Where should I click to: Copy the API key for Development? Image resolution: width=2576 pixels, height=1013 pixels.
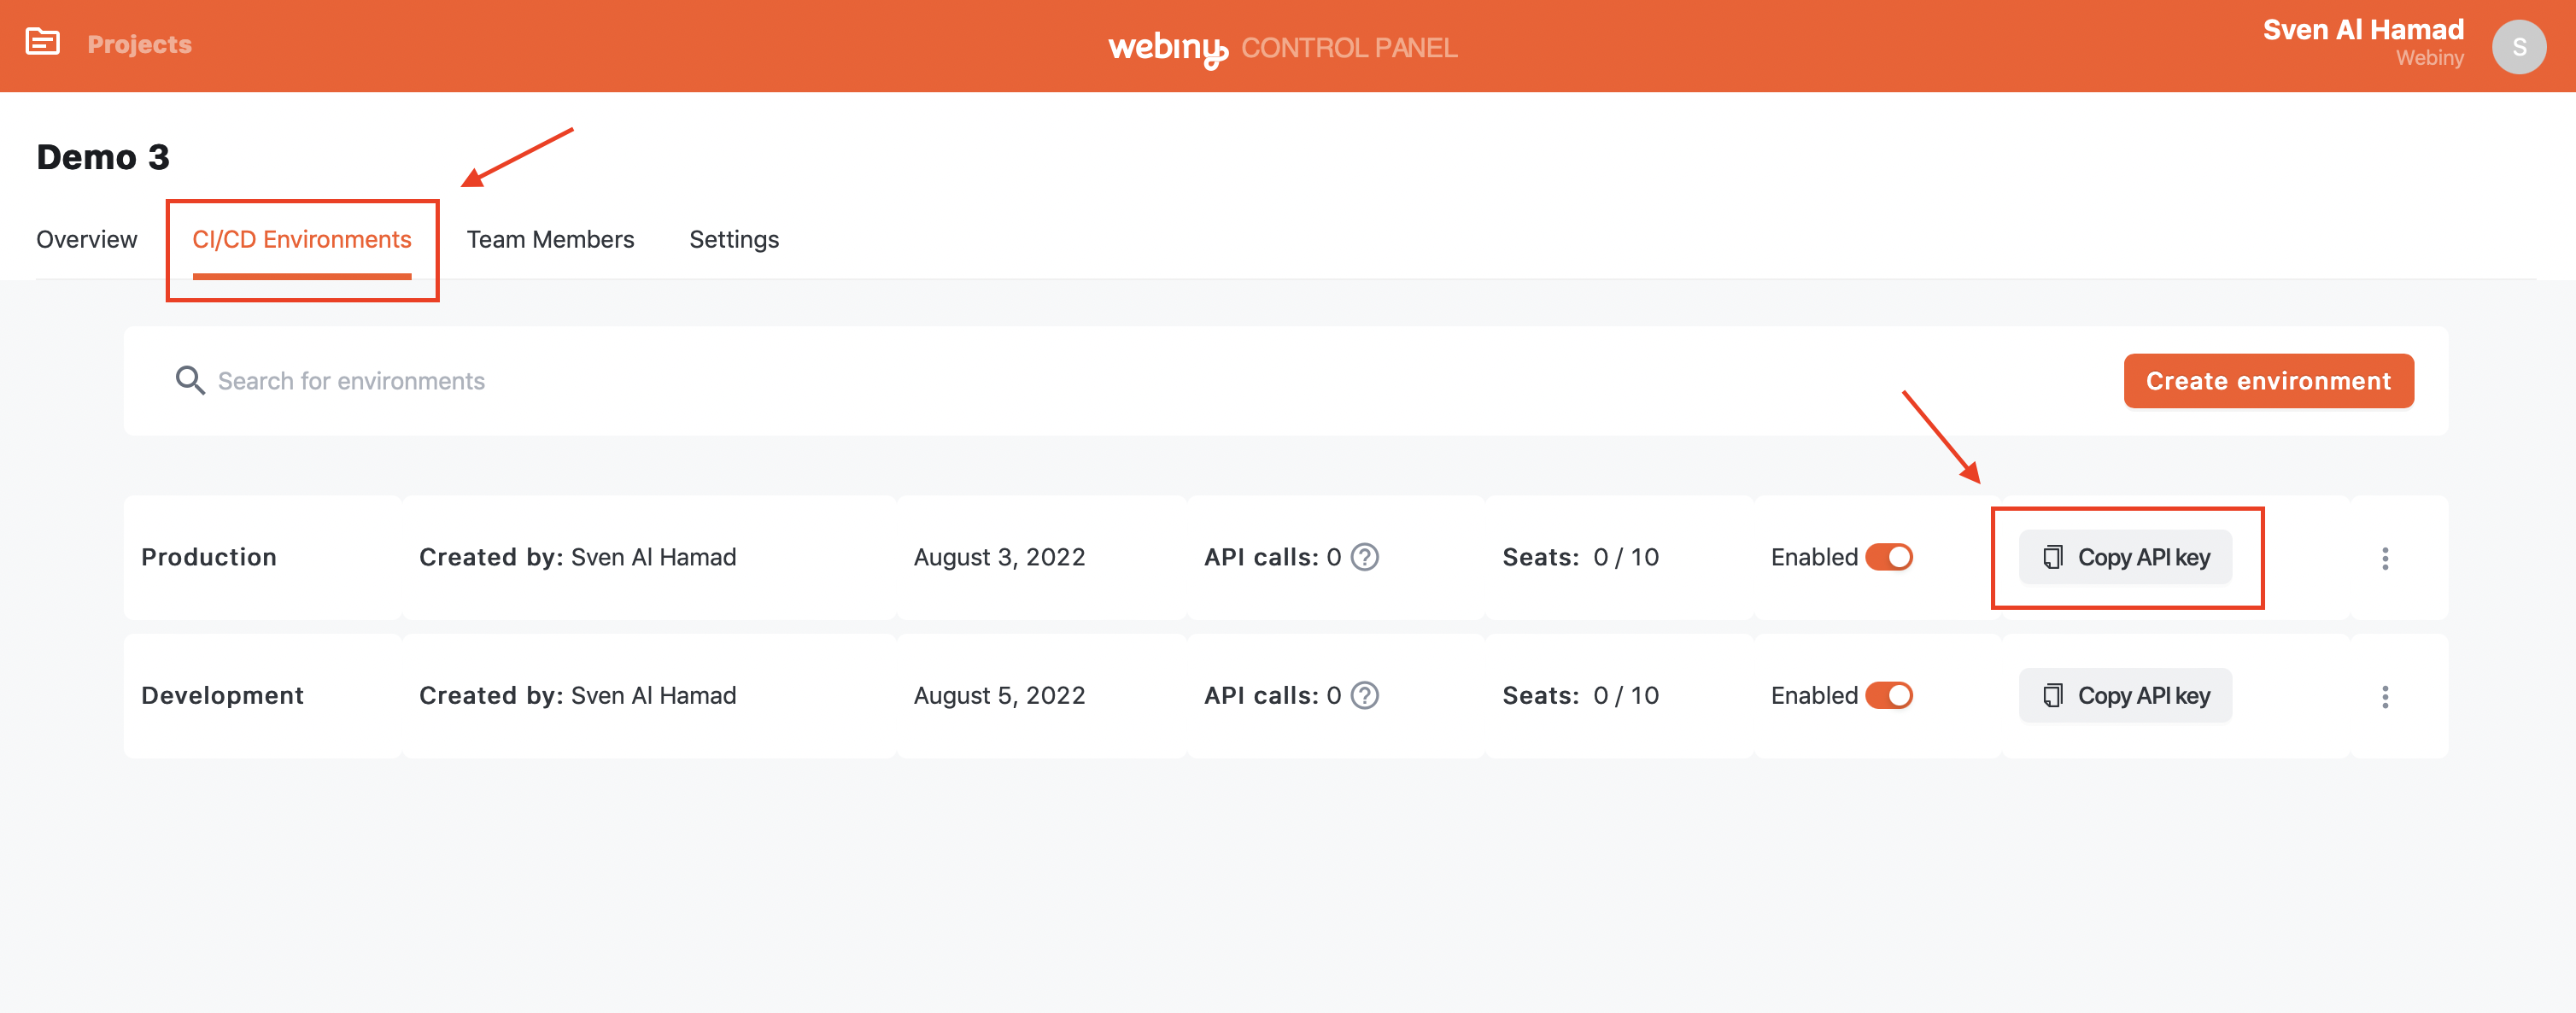pyautogui.click(x=2126, y=695)
